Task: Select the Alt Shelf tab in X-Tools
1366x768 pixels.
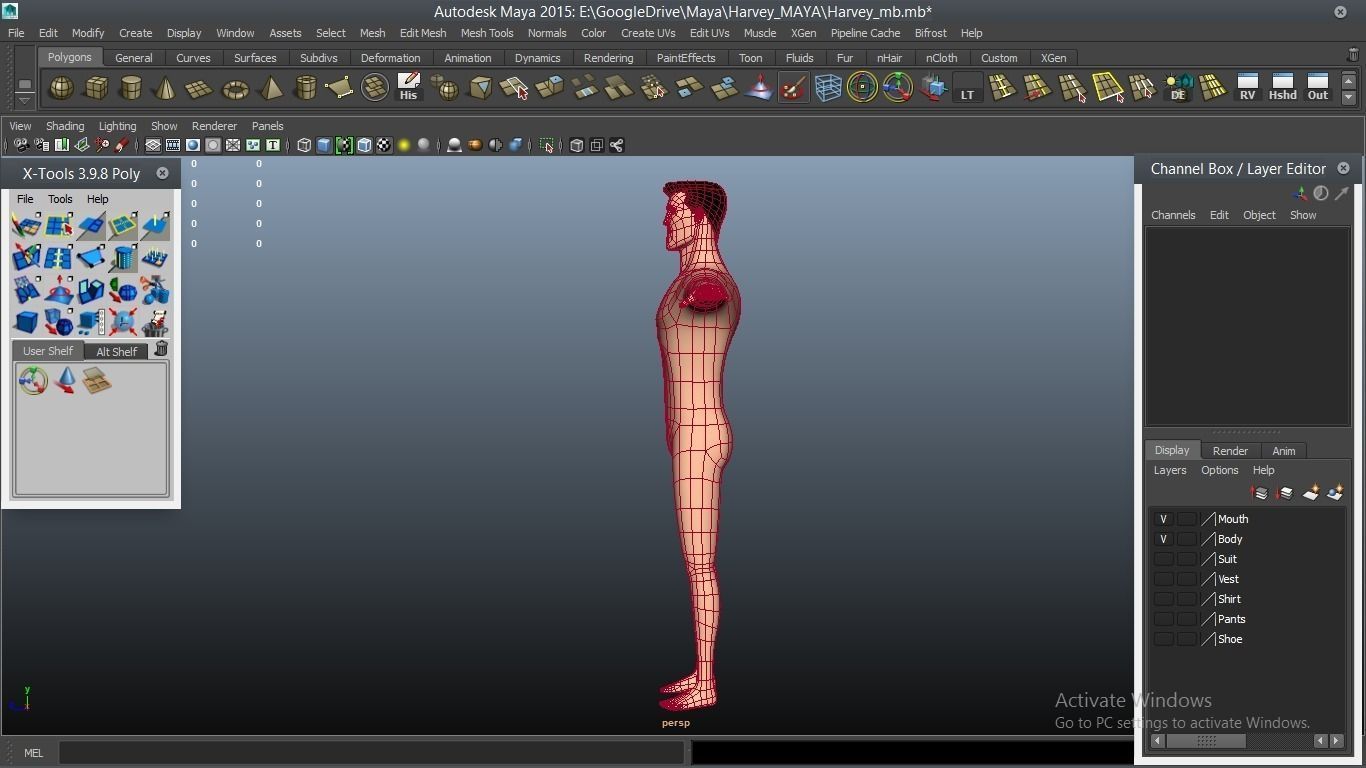Action: tap(116, 351)
